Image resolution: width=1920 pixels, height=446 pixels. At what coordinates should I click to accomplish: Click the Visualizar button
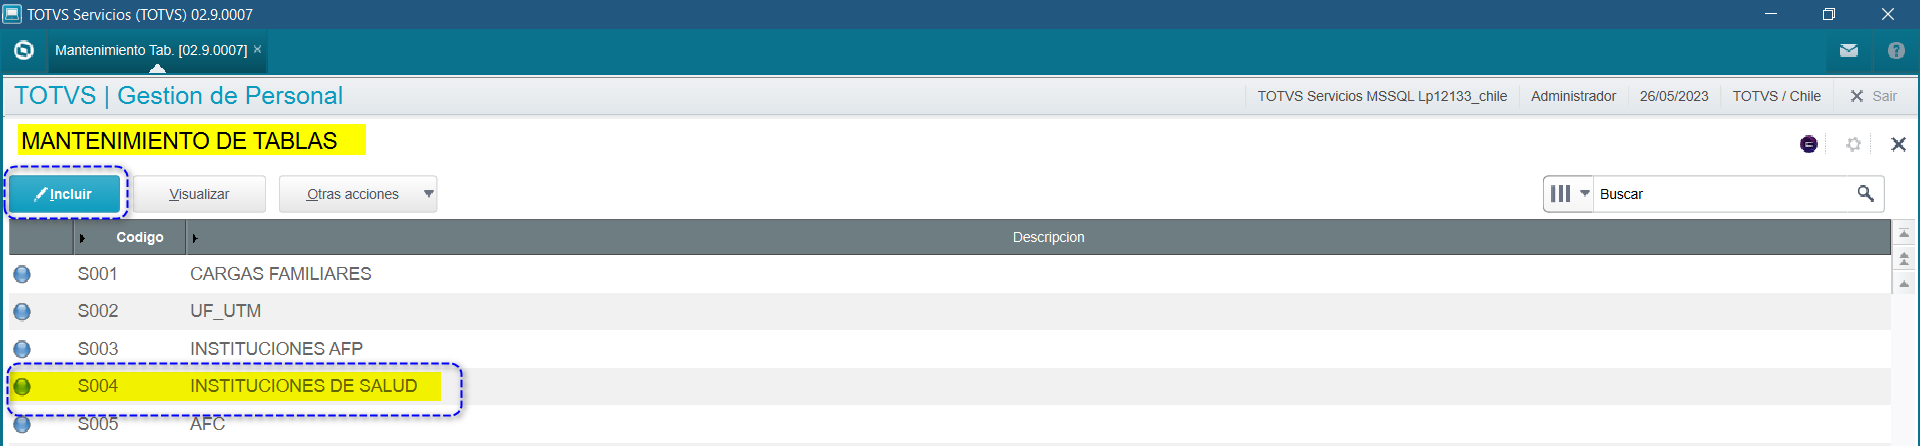tap(199, 194)
